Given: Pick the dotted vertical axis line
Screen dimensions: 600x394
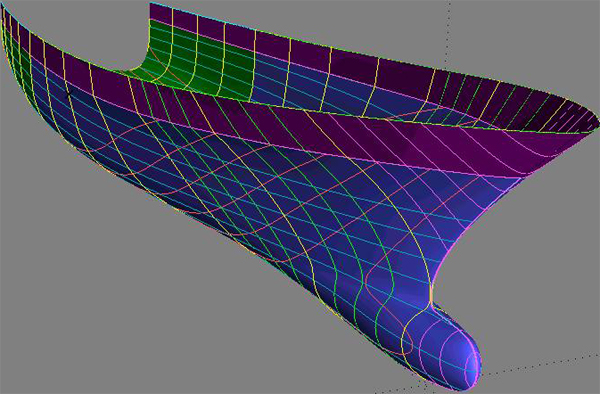Looking at the screenshot, I should [447, 31].
